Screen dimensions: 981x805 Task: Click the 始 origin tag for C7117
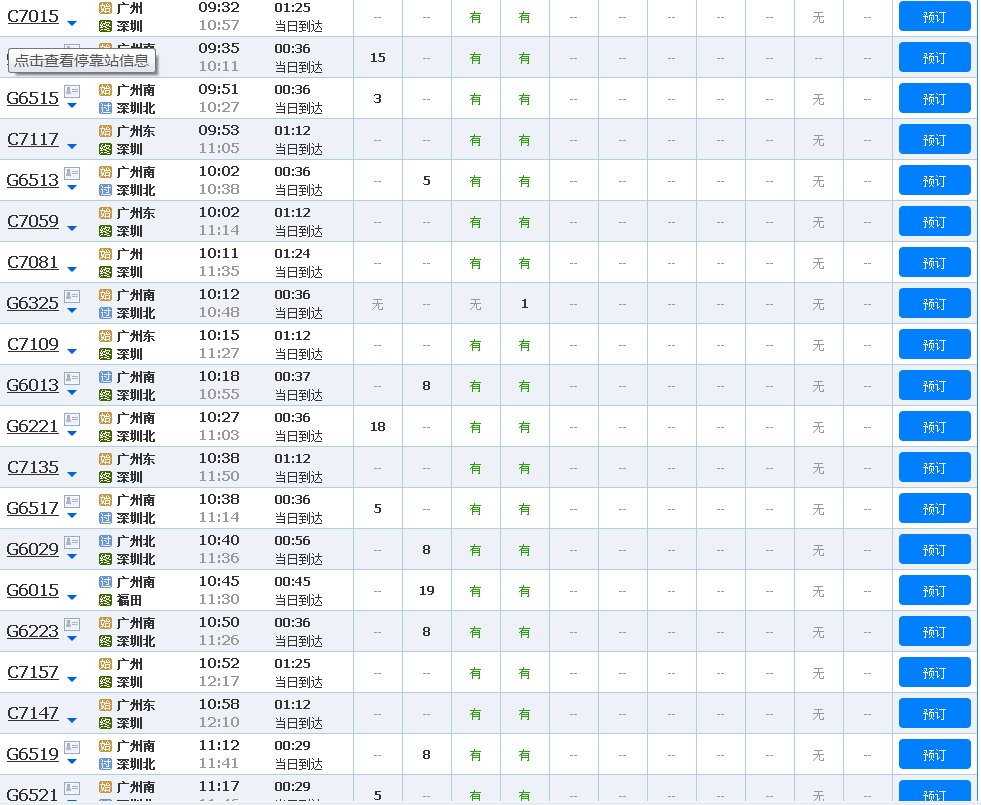[x=104, y=130]
